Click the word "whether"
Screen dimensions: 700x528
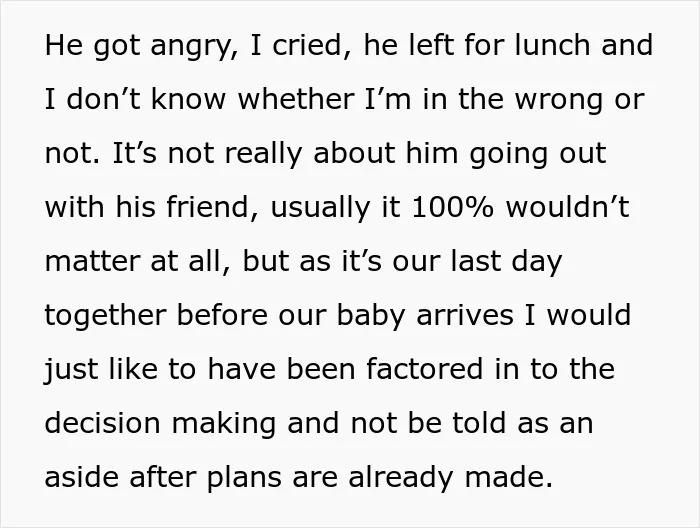[x=296, y=99]
